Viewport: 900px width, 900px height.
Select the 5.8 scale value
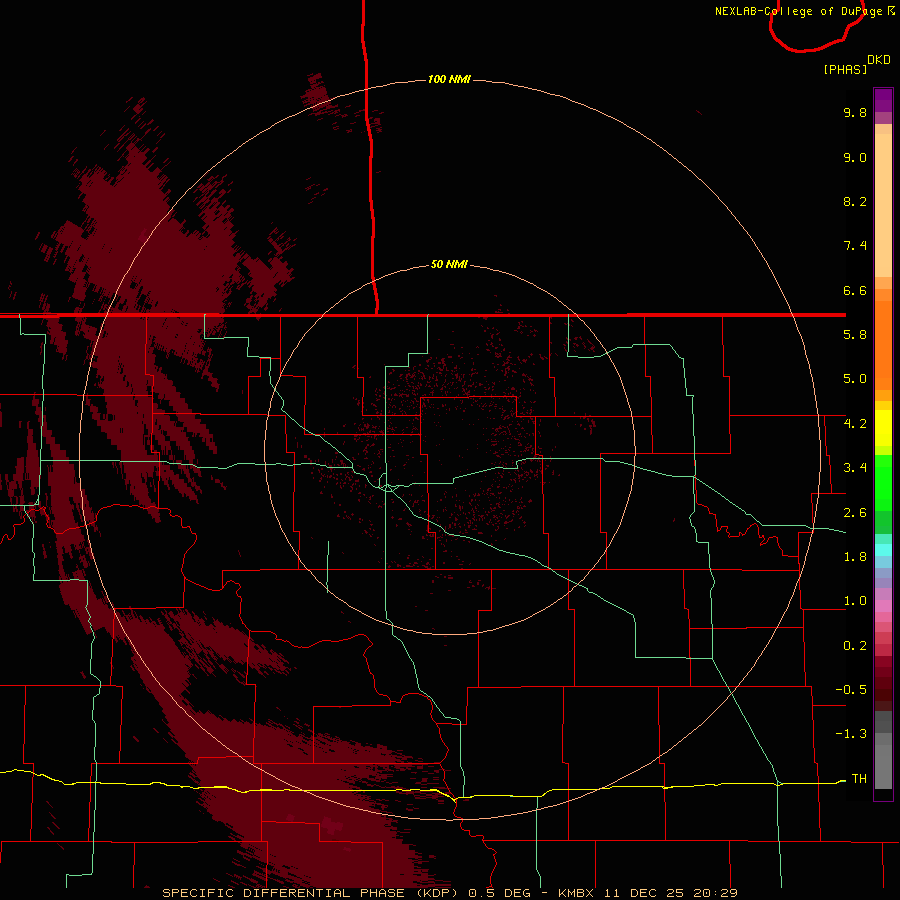855,335
